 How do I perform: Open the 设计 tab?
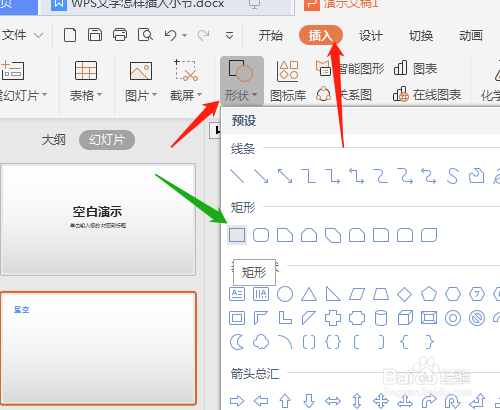(x=371, y=35)
